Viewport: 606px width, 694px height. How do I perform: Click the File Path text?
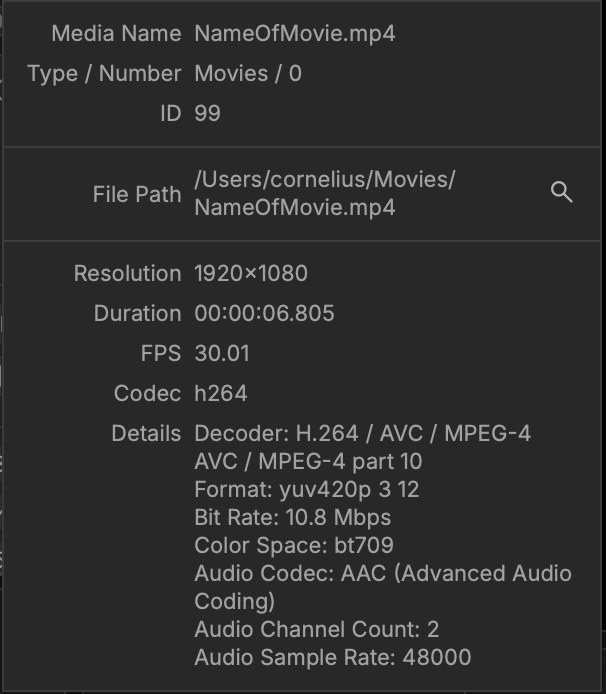[325, 193]
